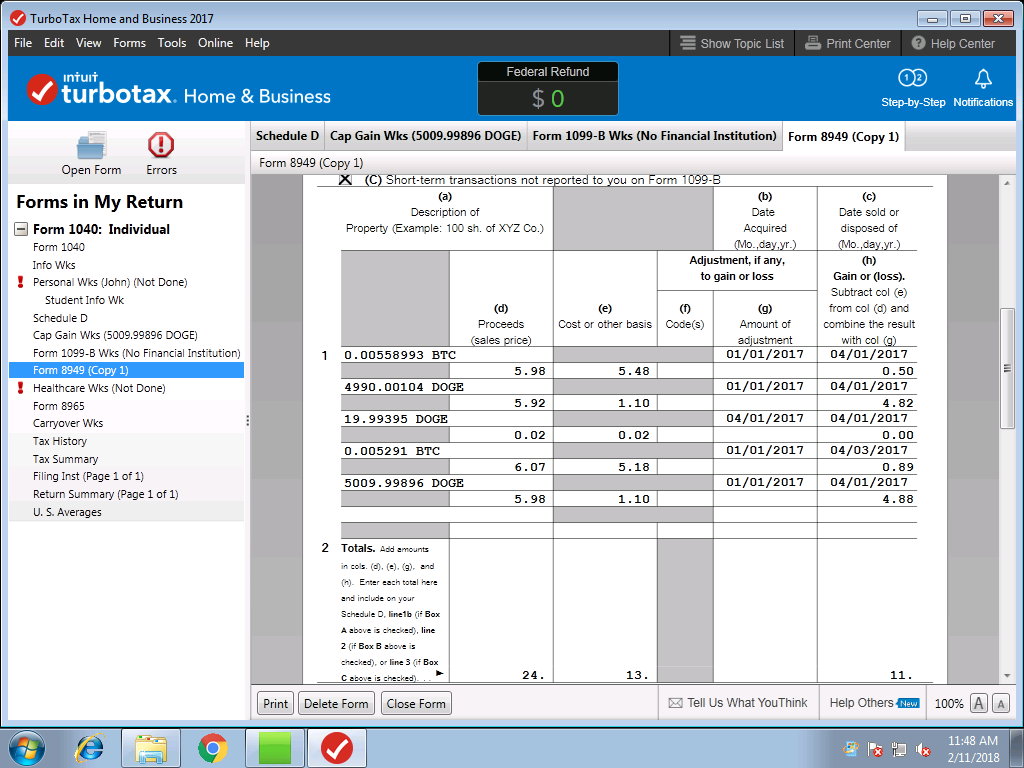
Task: Open the Tools menu
Action: [x=172, y=43]
